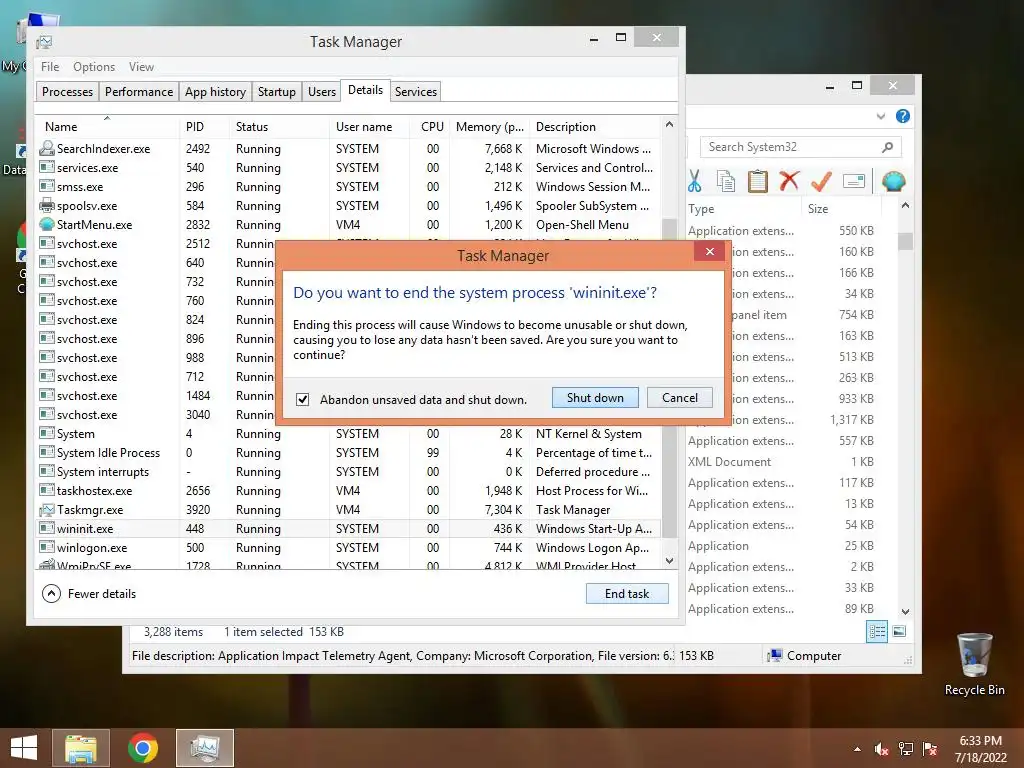Select StartMenu.exe icon in process list

[46, 225]
